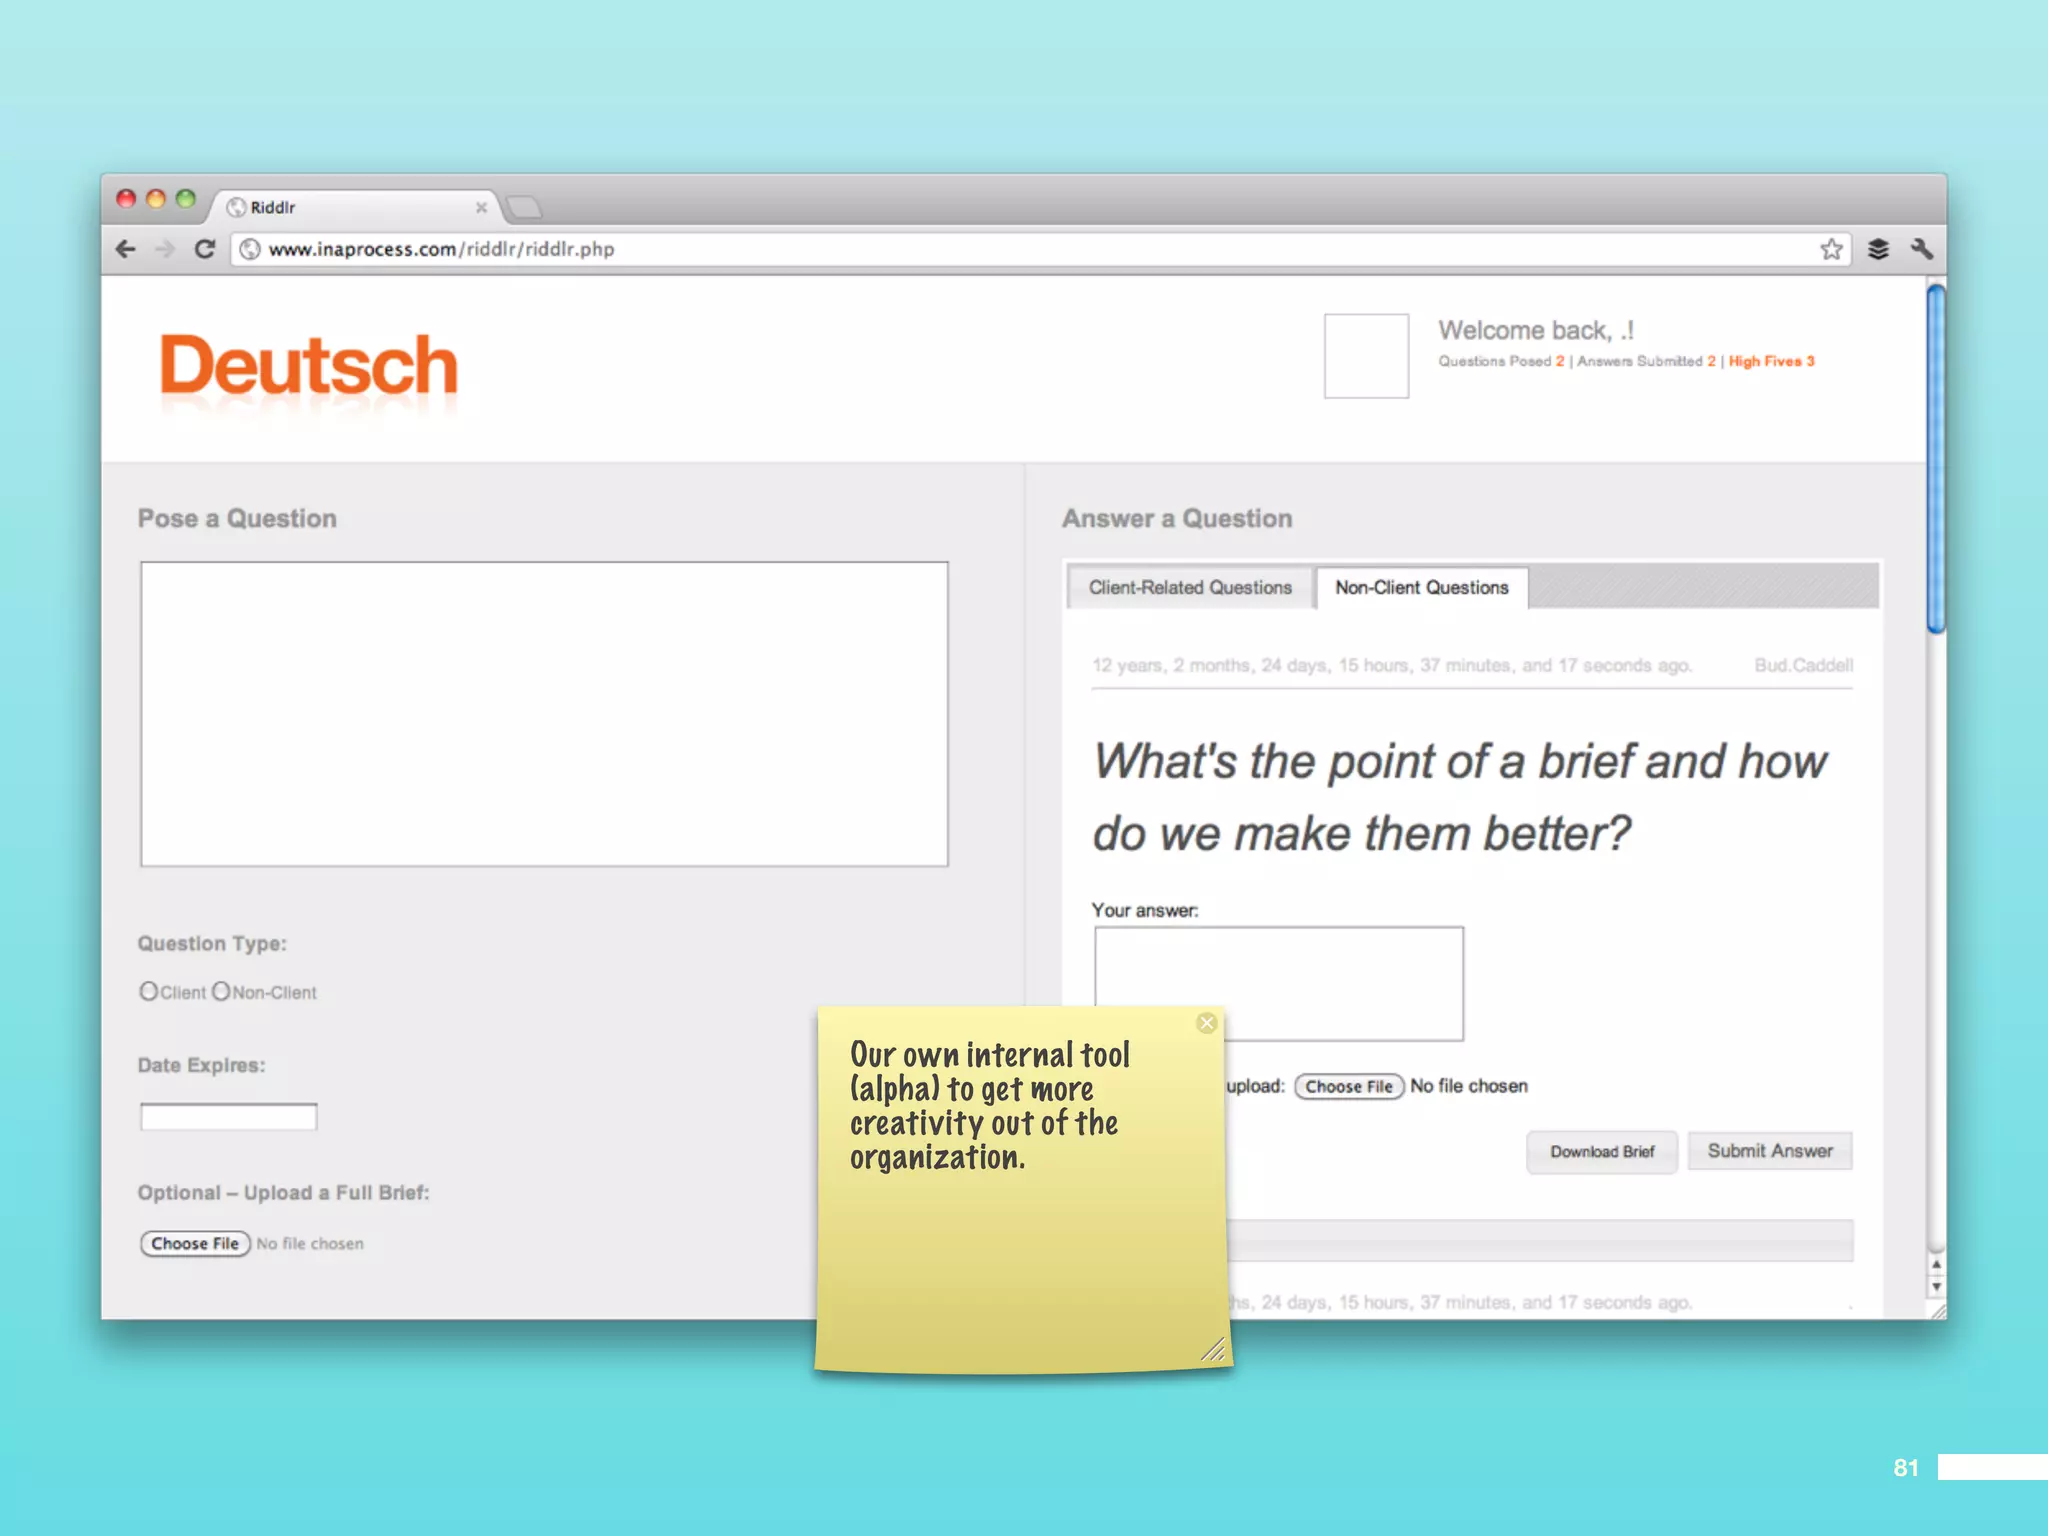
Task: Select the Riddlr tab
Action: tap(355, 207)
